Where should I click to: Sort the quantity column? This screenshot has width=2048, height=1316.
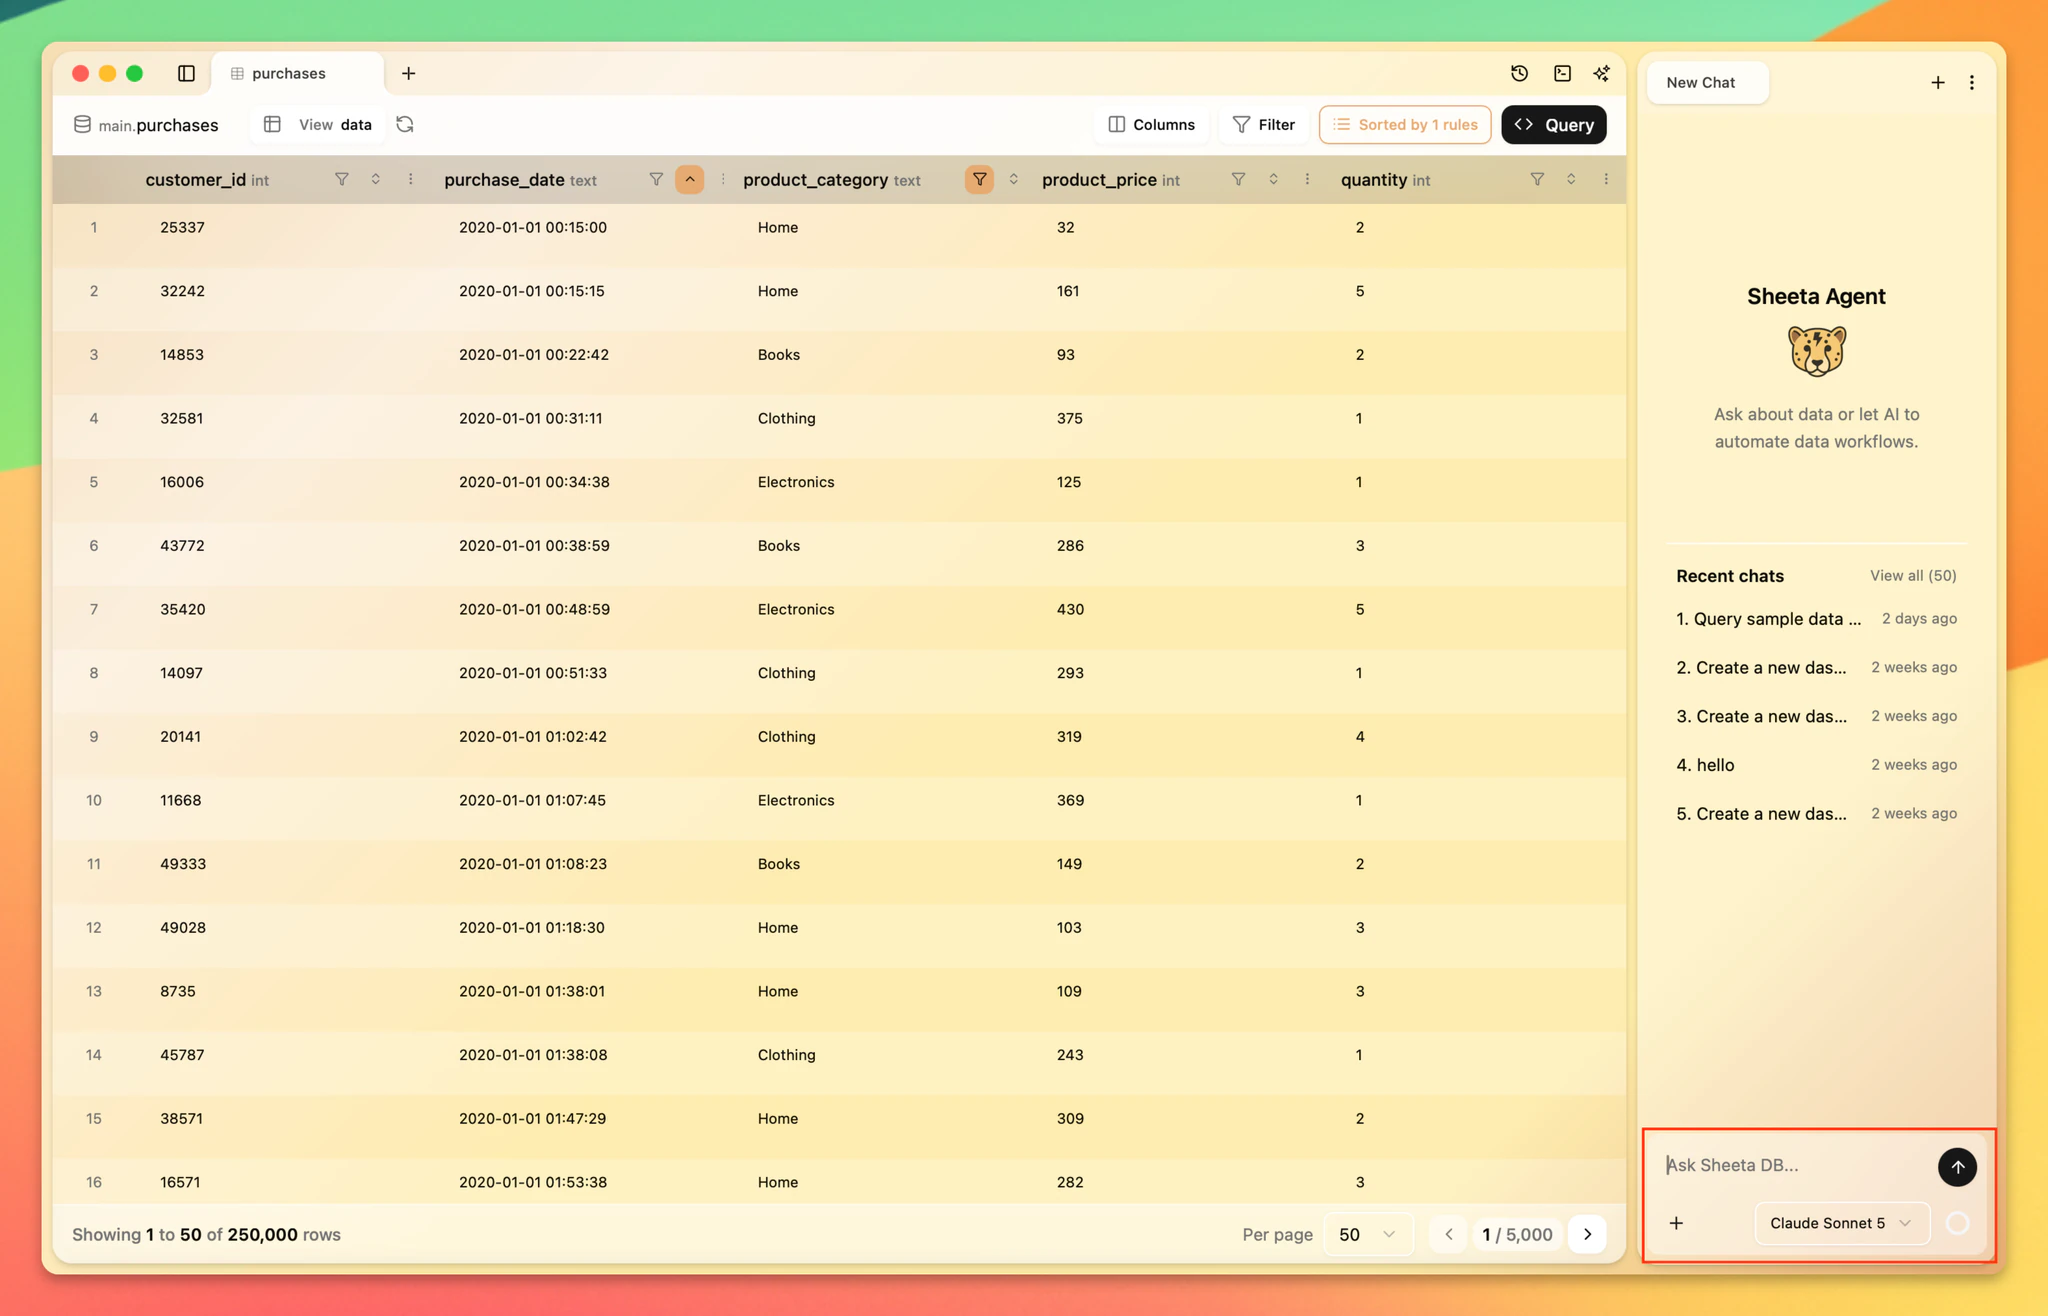coord(1572,179)
